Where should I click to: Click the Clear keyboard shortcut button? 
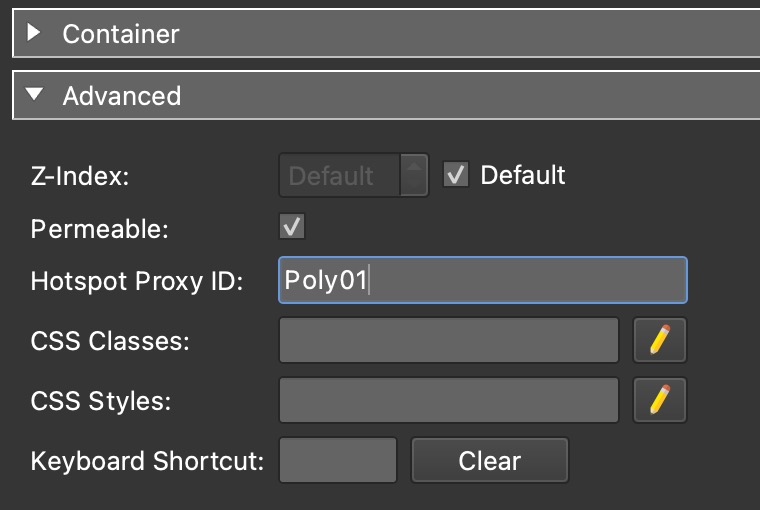(489, 461)
